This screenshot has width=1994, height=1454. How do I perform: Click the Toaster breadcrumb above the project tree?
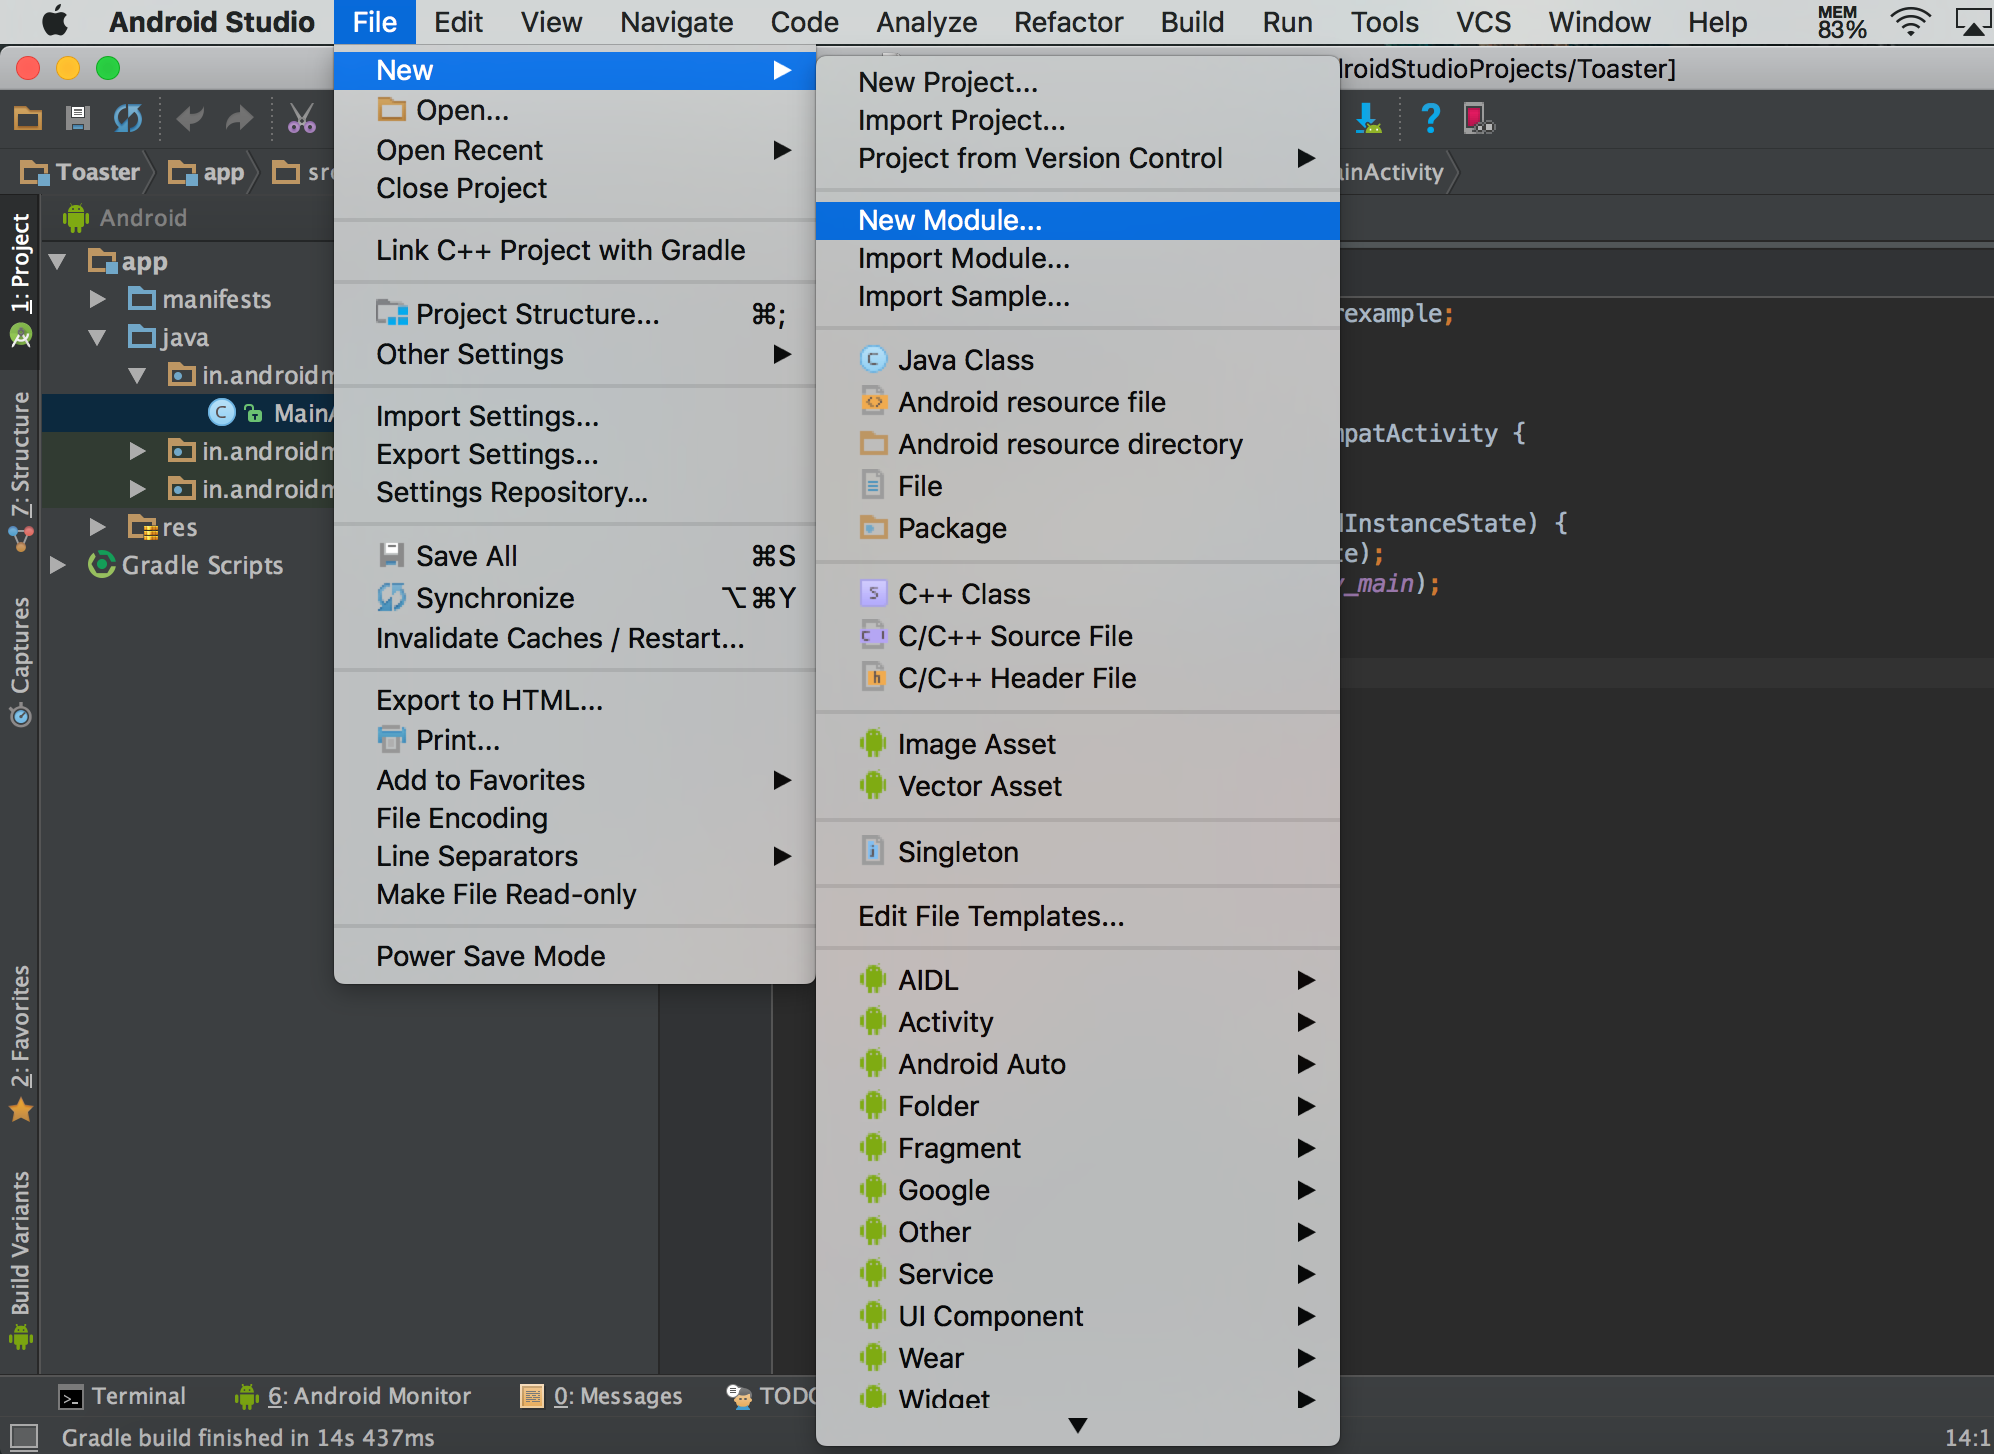(97, 172)
